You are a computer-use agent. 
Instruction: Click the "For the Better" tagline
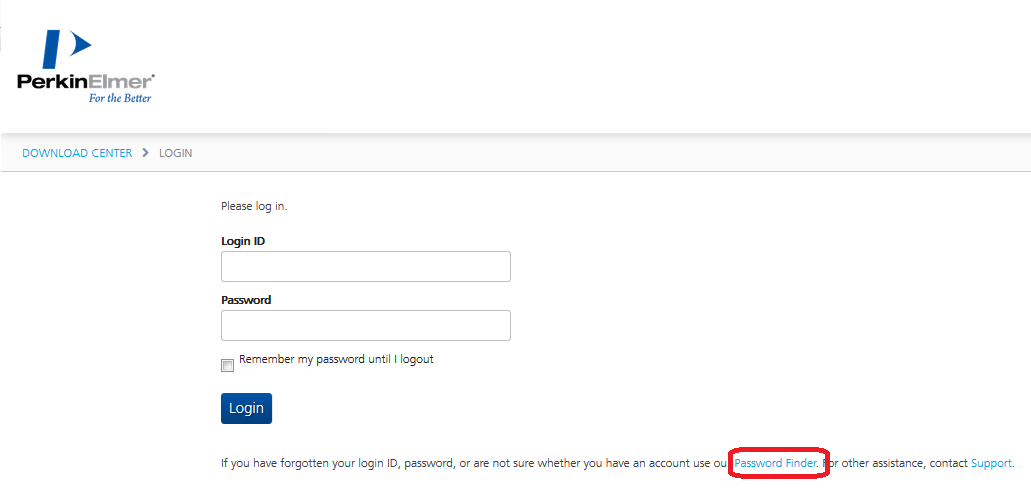coord(120,98)
